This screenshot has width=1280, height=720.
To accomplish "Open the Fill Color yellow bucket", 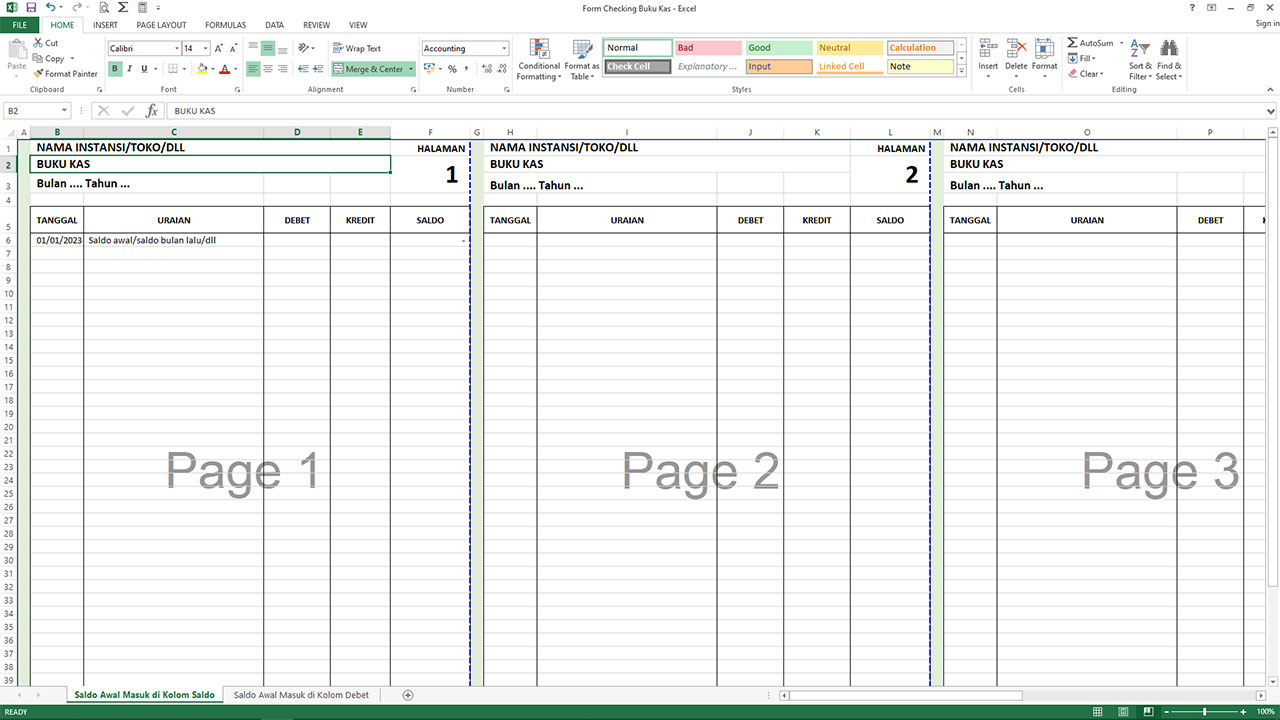I will (x=202, y=69).
